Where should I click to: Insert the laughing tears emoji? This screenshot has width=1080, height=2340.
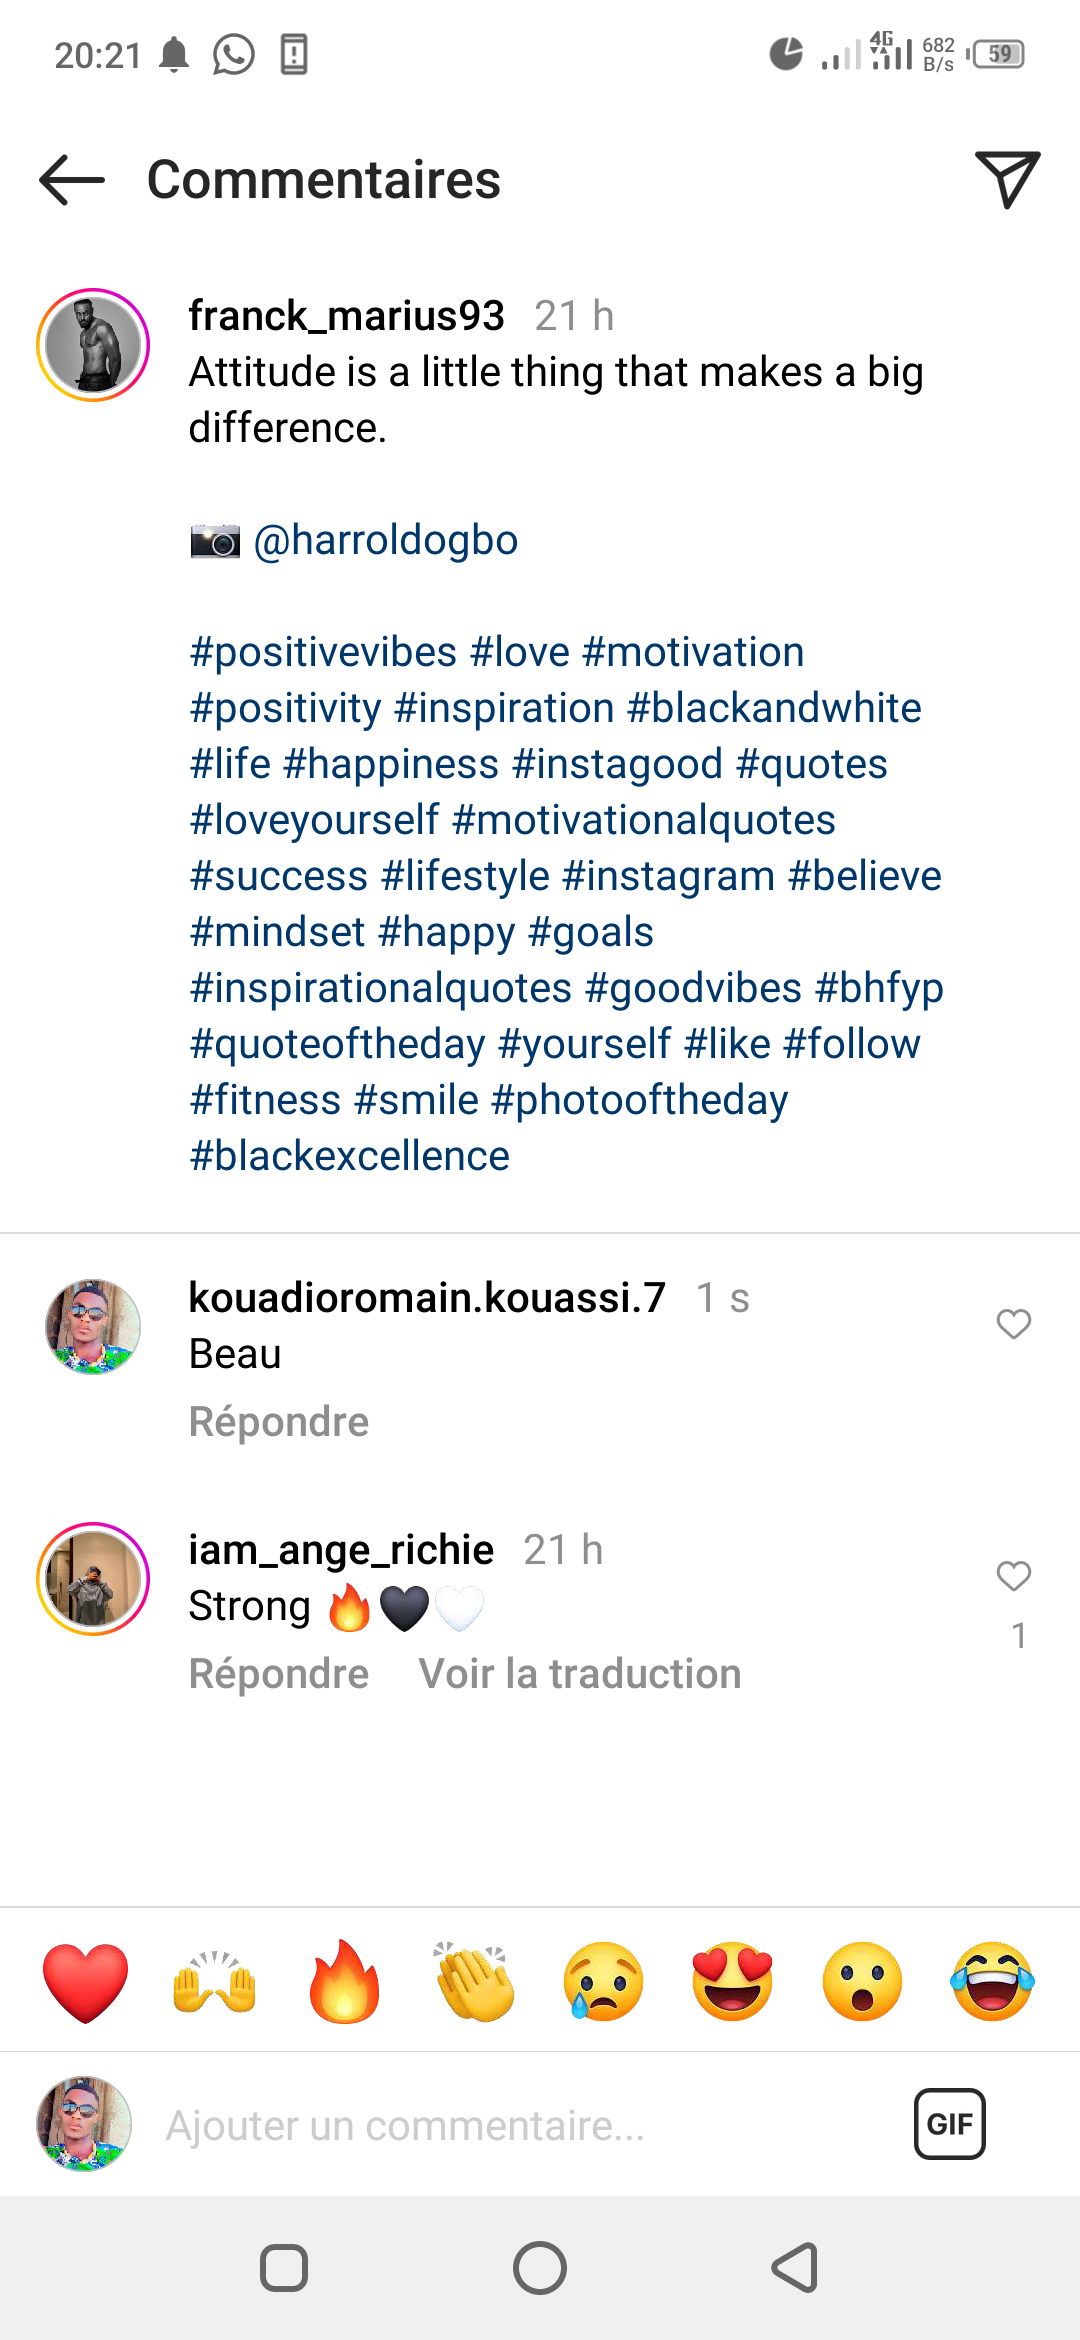pyautogui.click(x=992, y=1982)
